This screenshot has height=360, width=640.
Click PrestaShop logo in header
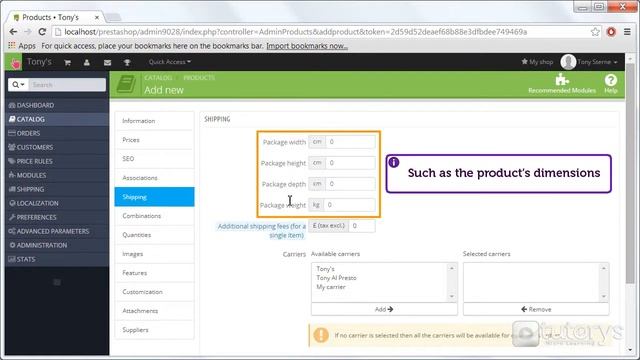(15, 62)
